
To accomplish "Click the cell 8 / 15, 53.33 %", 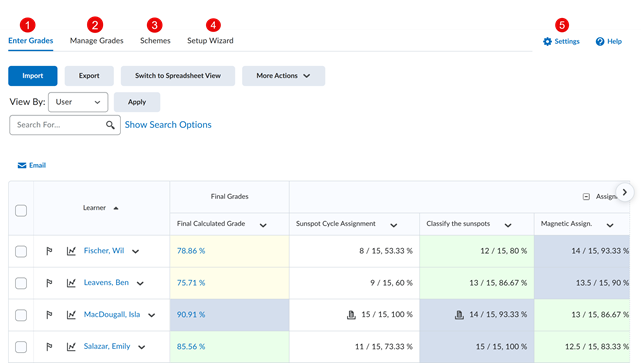I will pos(354,251).
